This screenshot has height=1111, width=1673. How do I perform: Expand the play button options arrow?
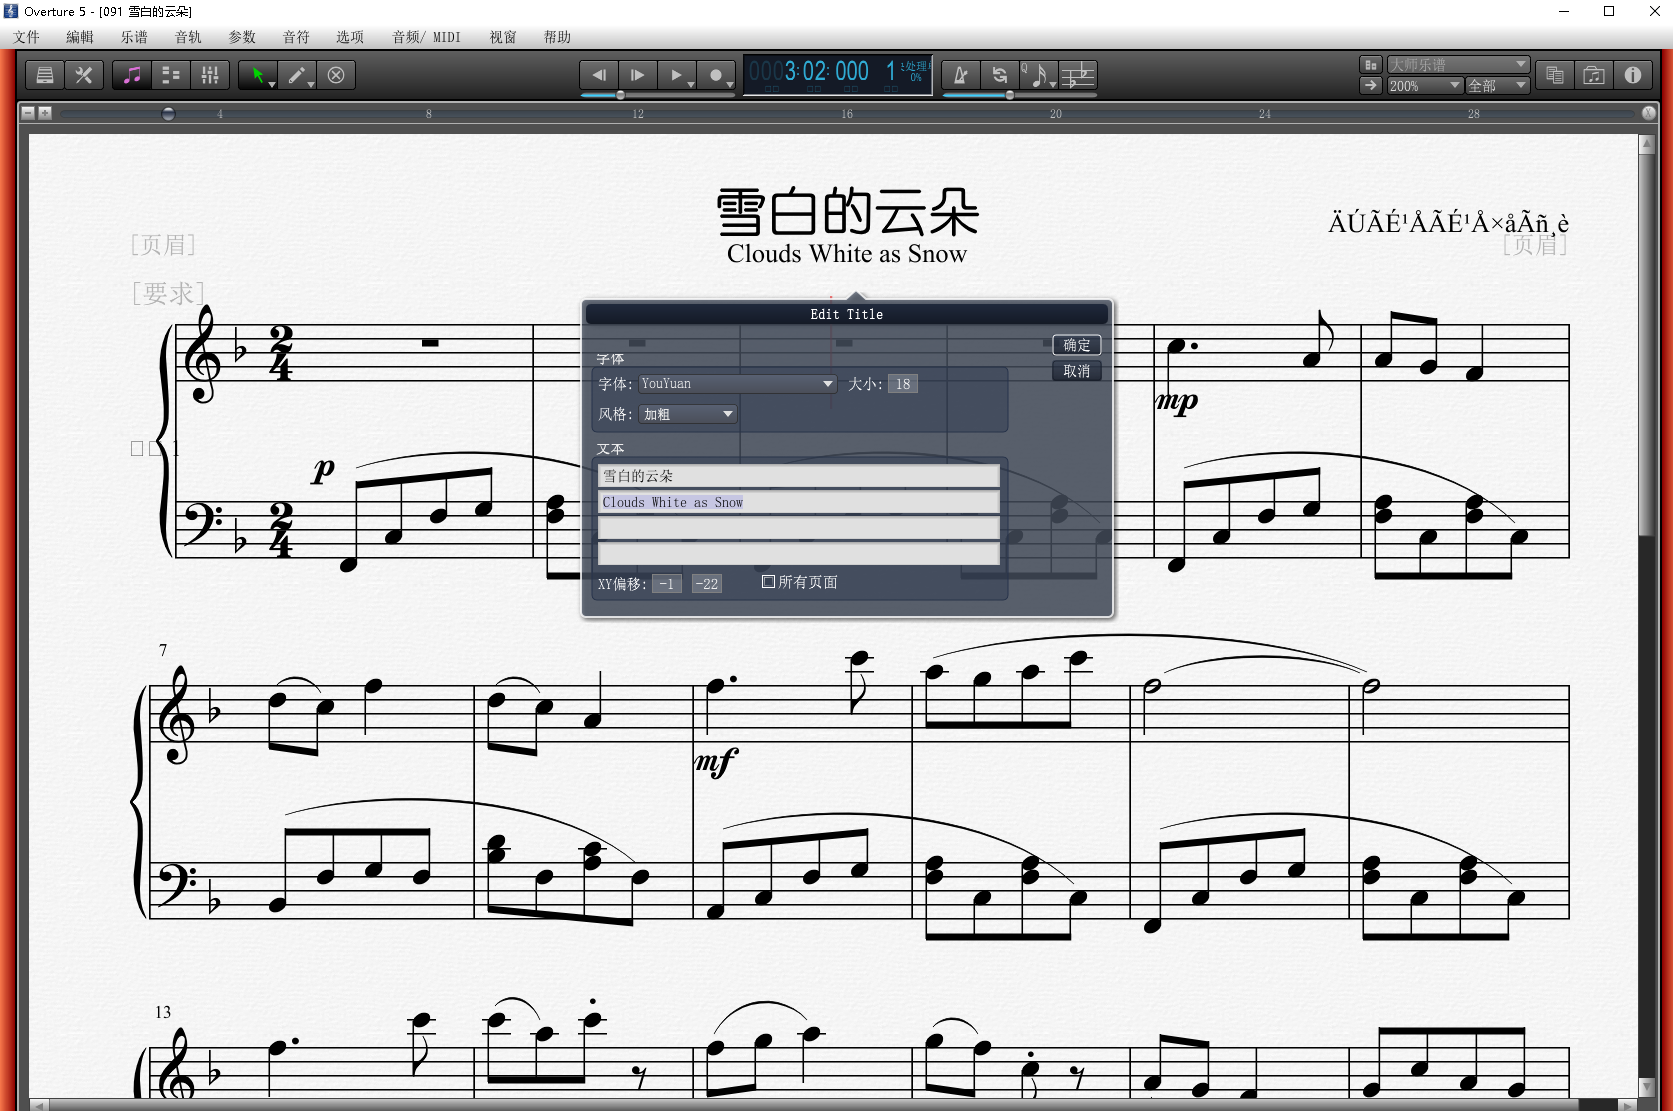(x=691, y=85)
